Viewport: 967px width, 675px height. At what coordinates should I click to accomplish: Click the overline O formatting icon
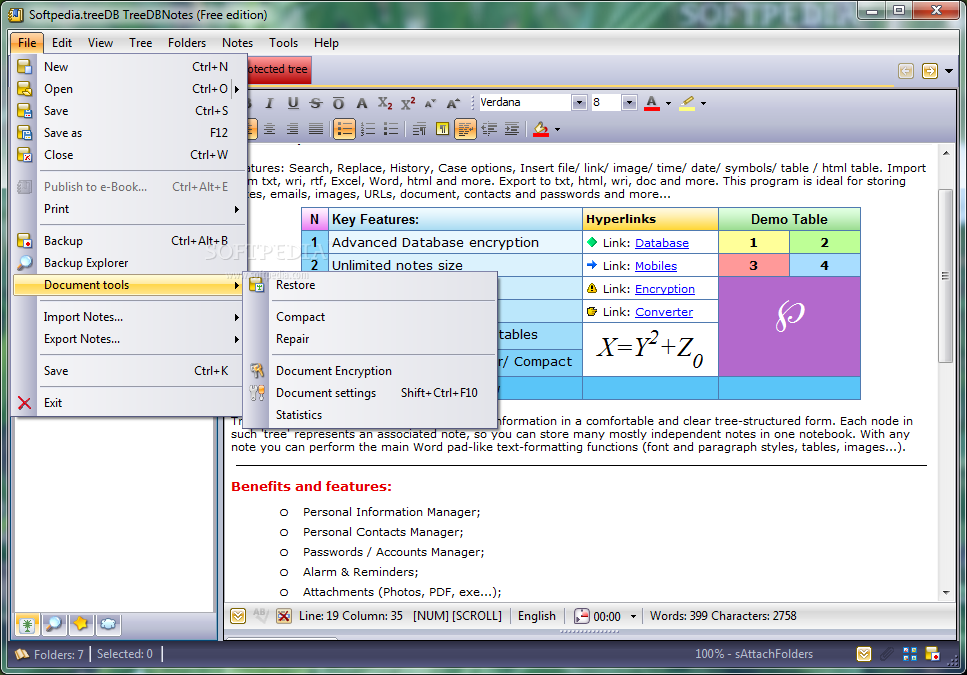(338, 103)
